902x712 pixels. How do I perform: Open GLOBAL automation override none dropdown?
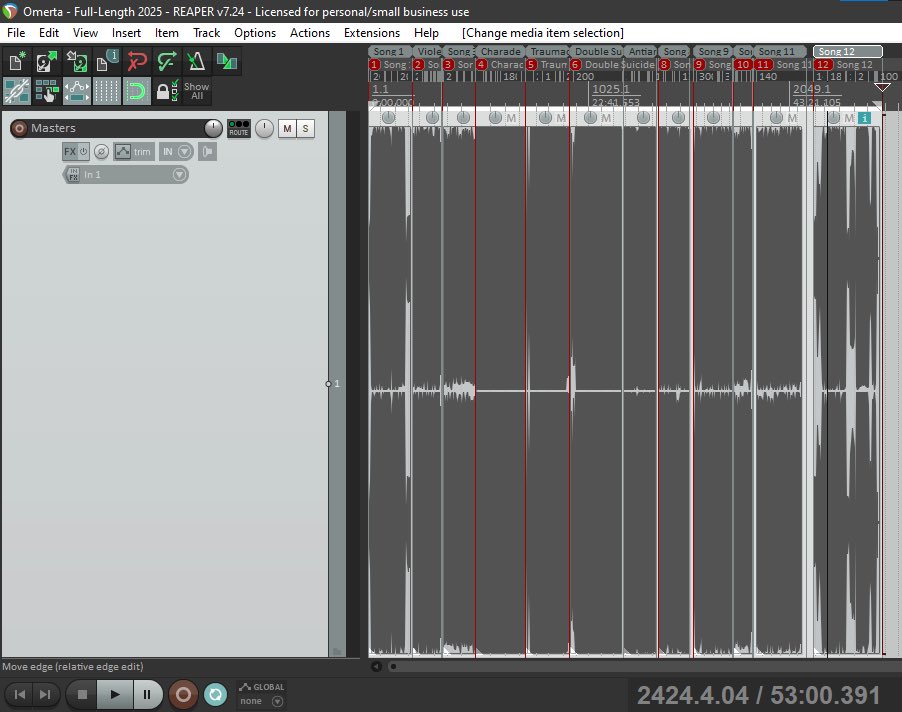262,701
